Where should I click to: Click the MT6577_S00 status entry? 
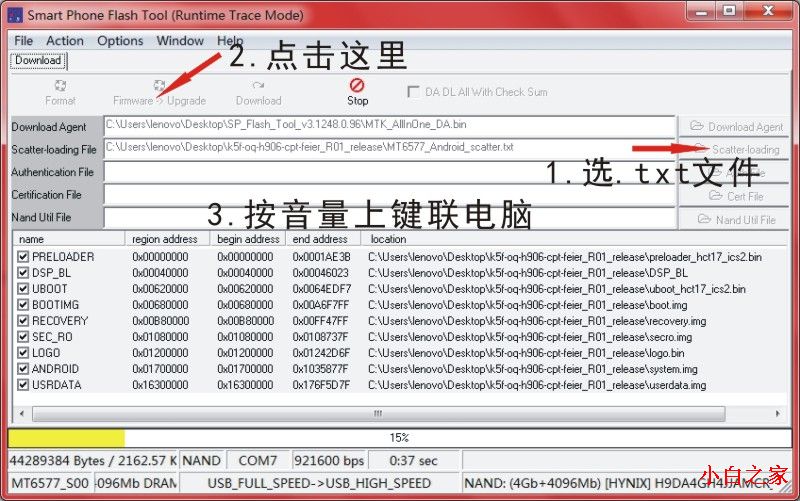click(x=50, y=483)
